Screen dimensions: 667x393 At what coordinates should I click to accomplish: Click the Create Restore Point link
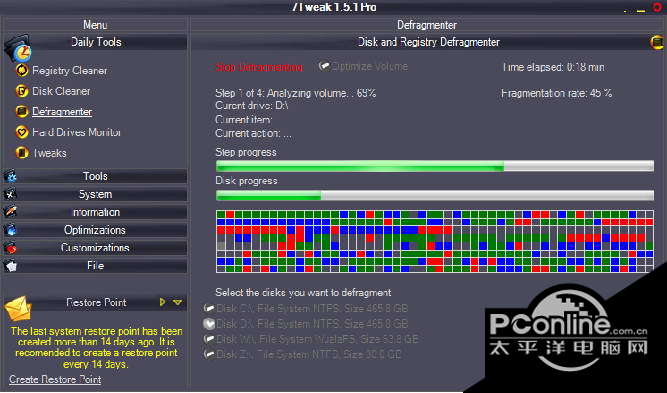pyautogui.click(x=55, y=379)
